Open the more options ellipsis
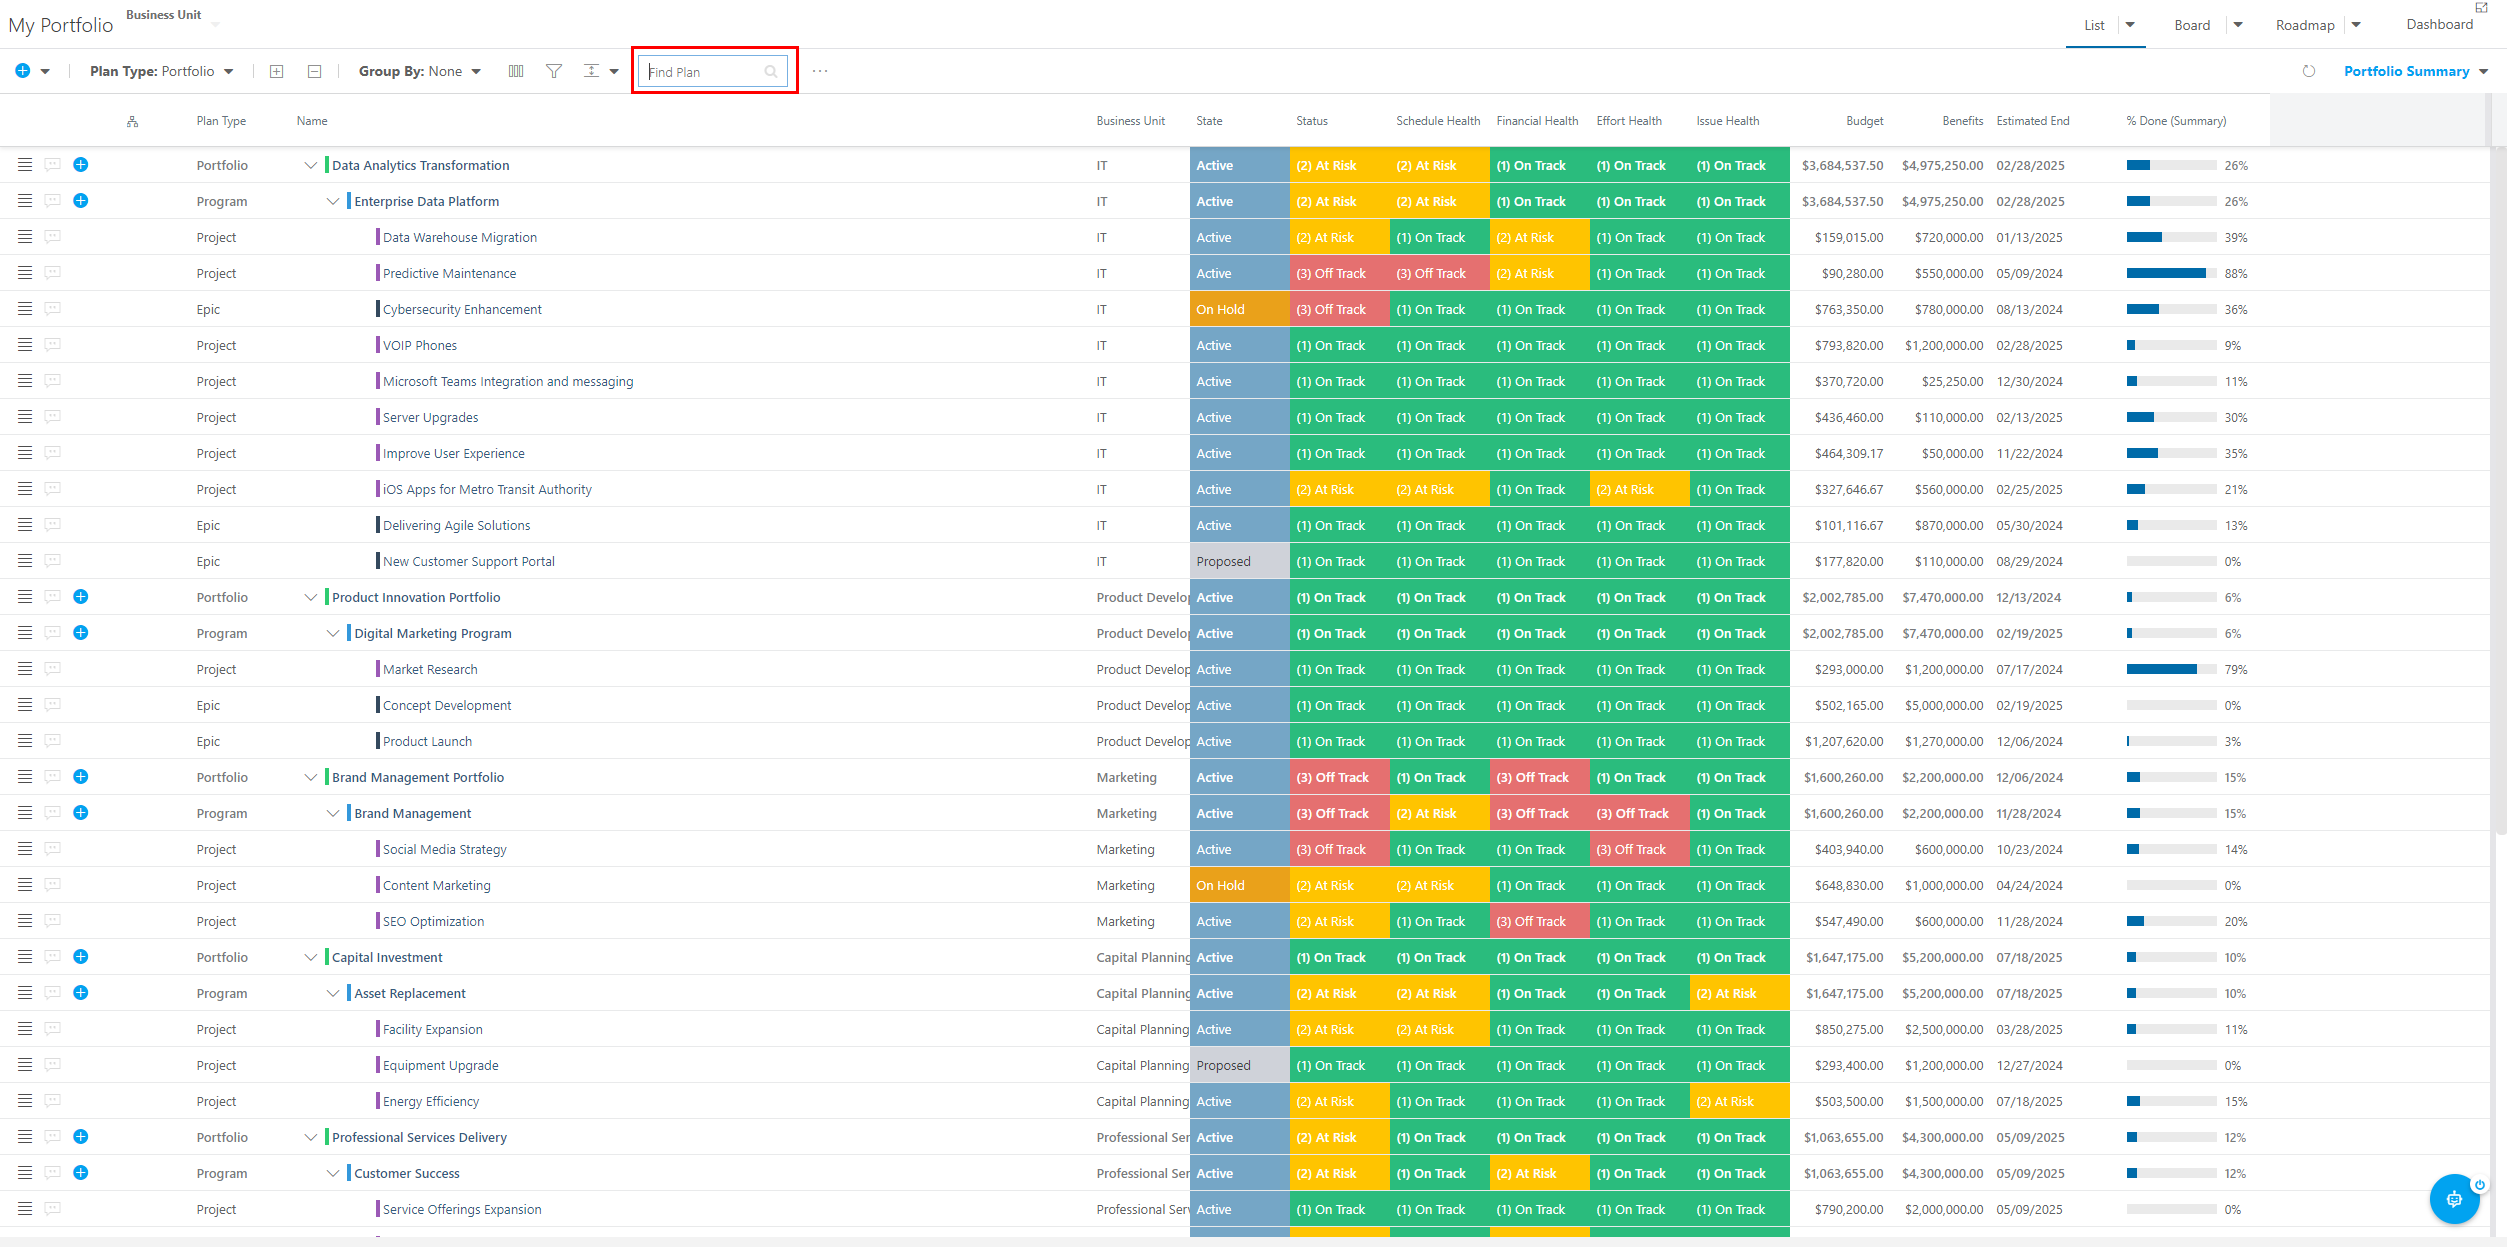Viewport: 2507px width, 1251px height. [x=820, y=71]
